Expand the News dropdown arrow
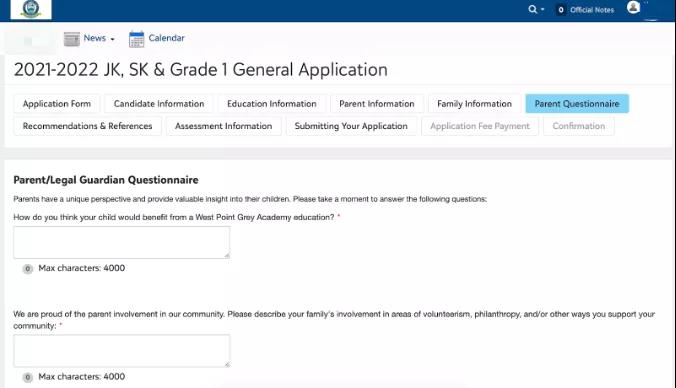676x388 pixels. point(113,39)
